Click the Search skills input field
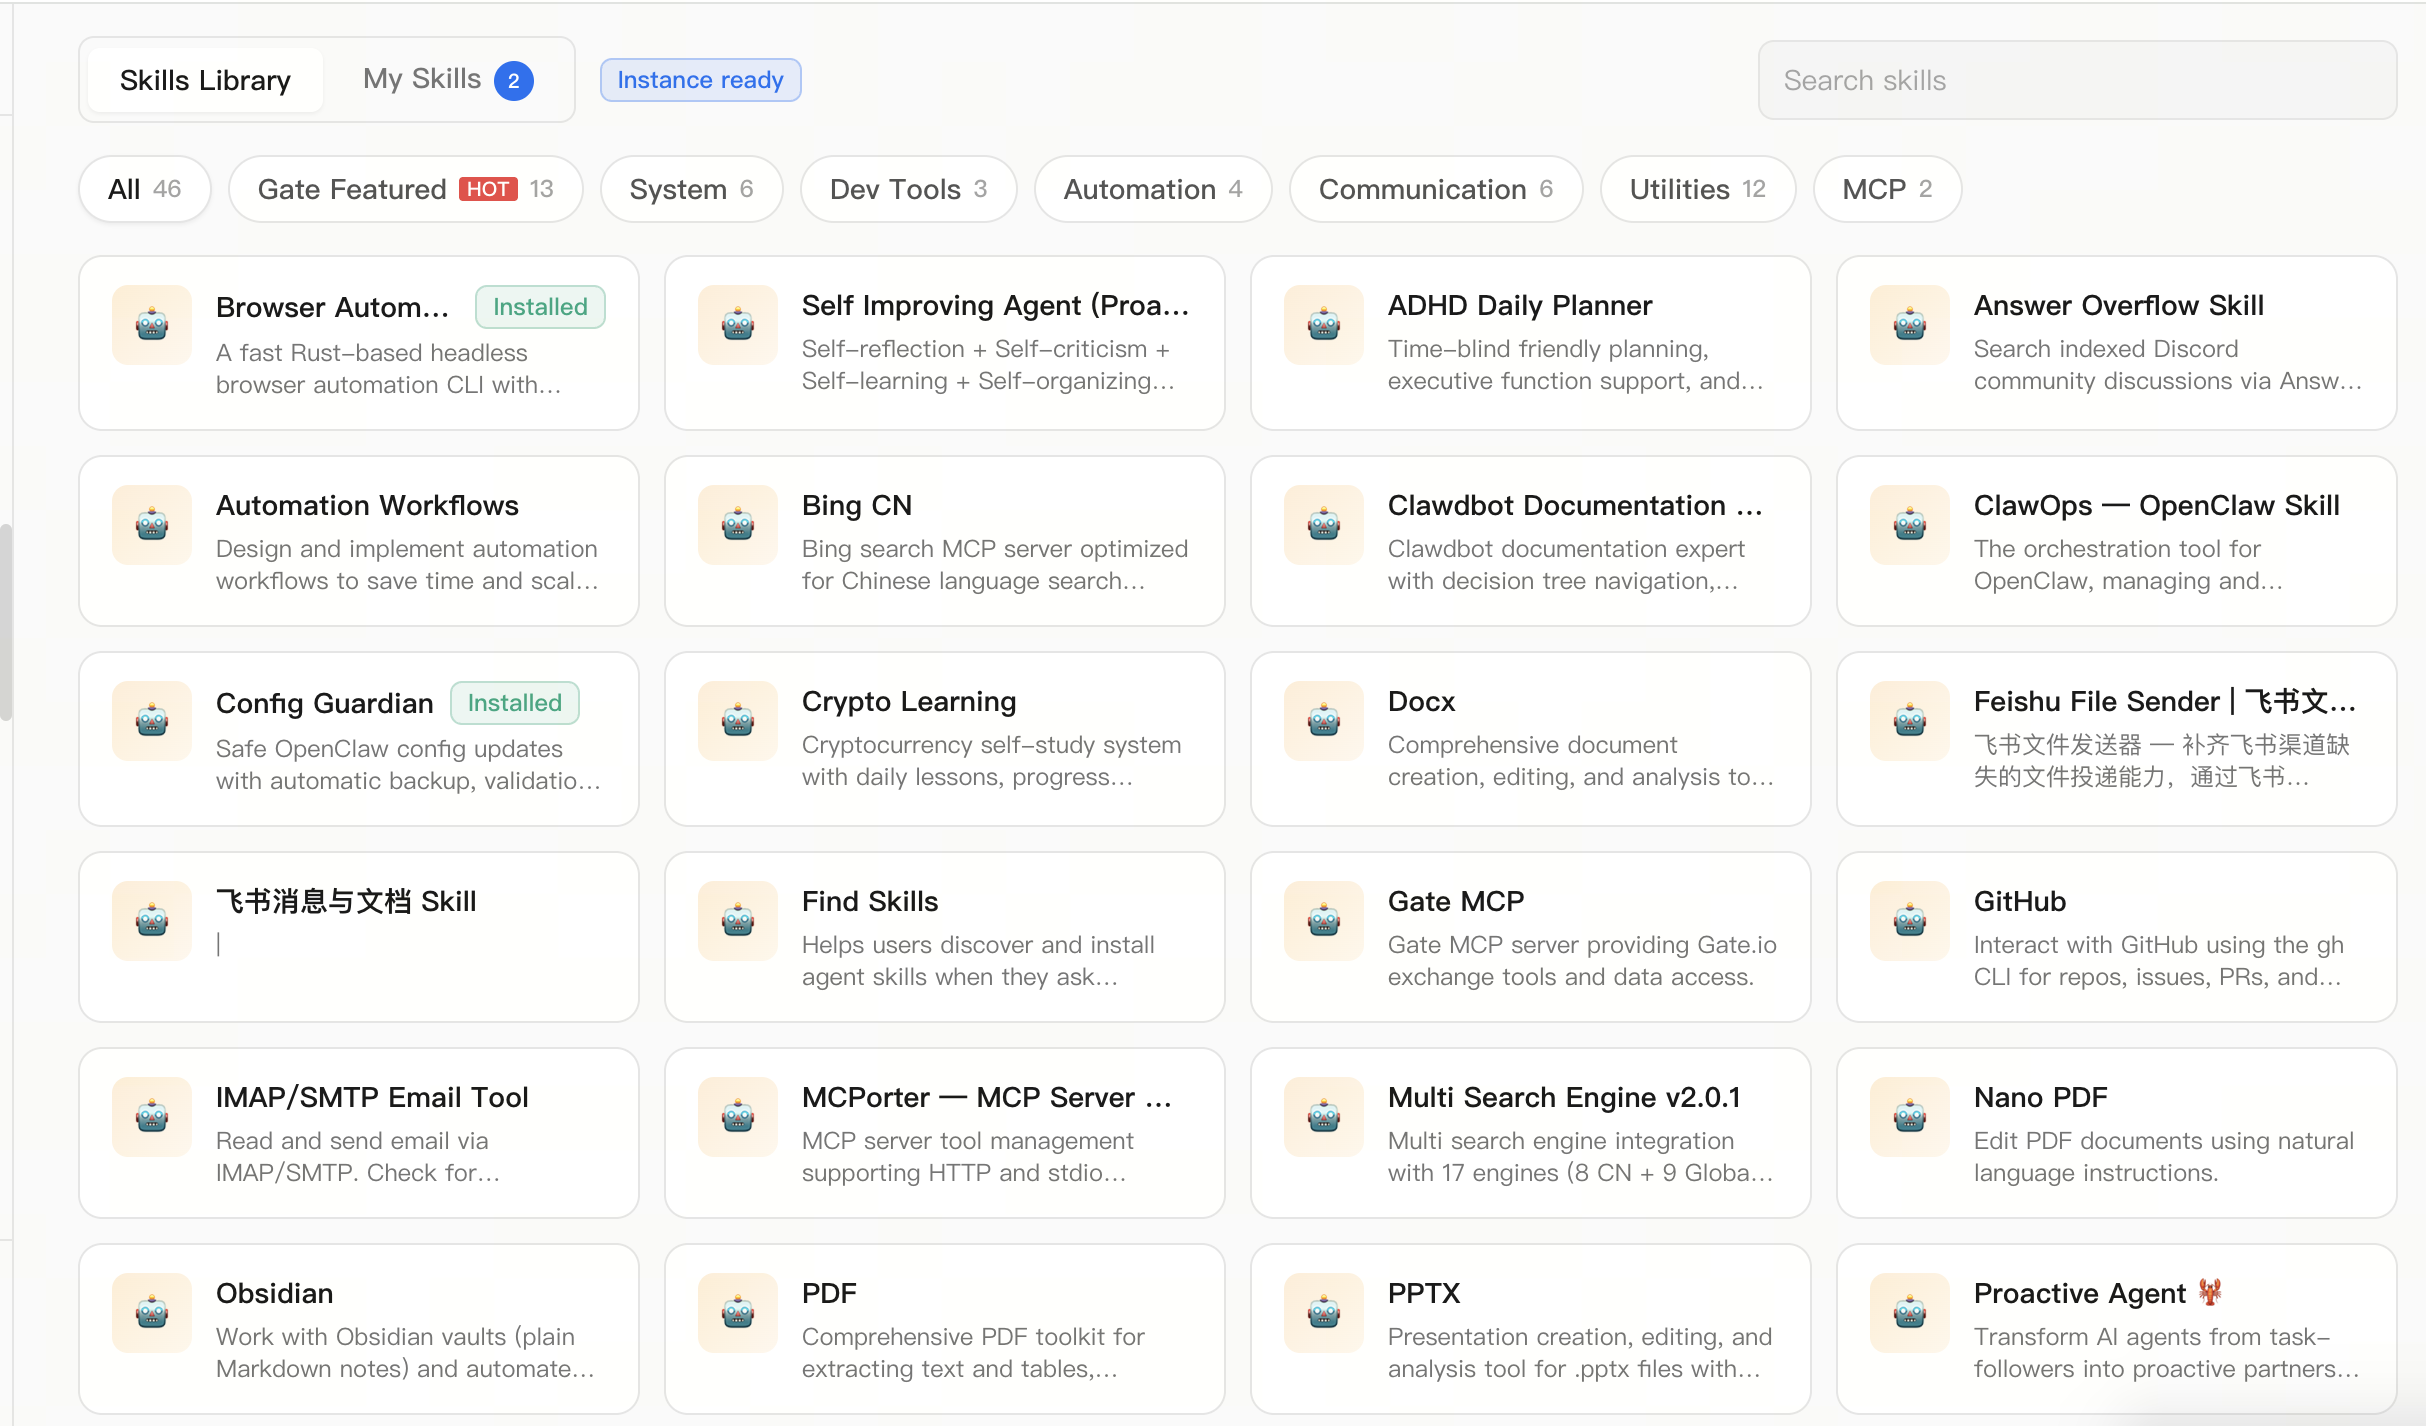This screenshot has width=2426, height=1426. point(2076,80)
